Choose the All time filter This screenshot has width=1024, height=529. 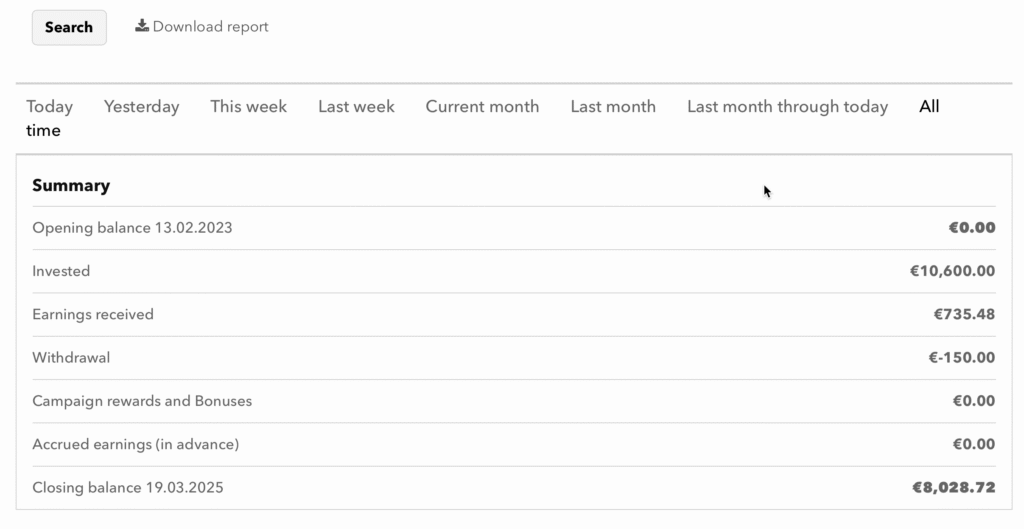coord(929,107)
